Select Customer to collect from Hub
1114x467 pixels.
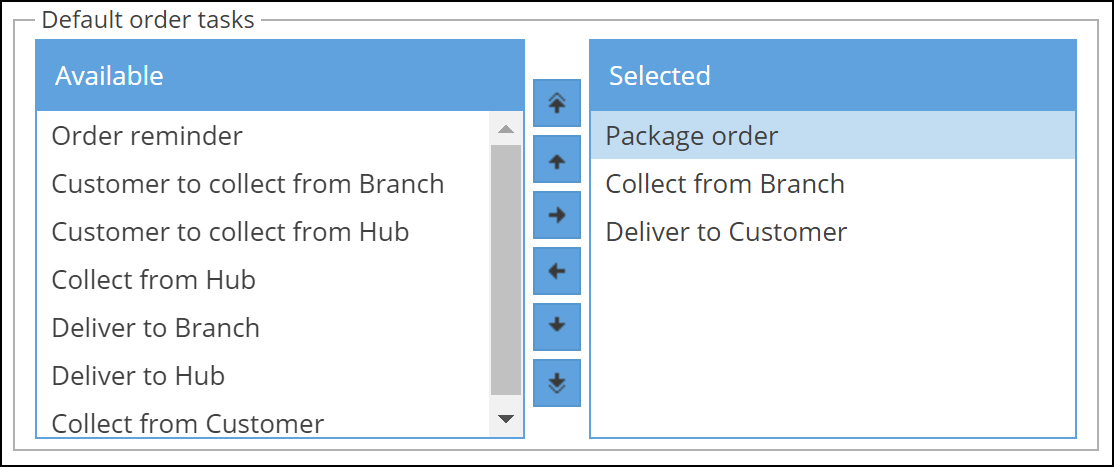[x=230, y=232]
